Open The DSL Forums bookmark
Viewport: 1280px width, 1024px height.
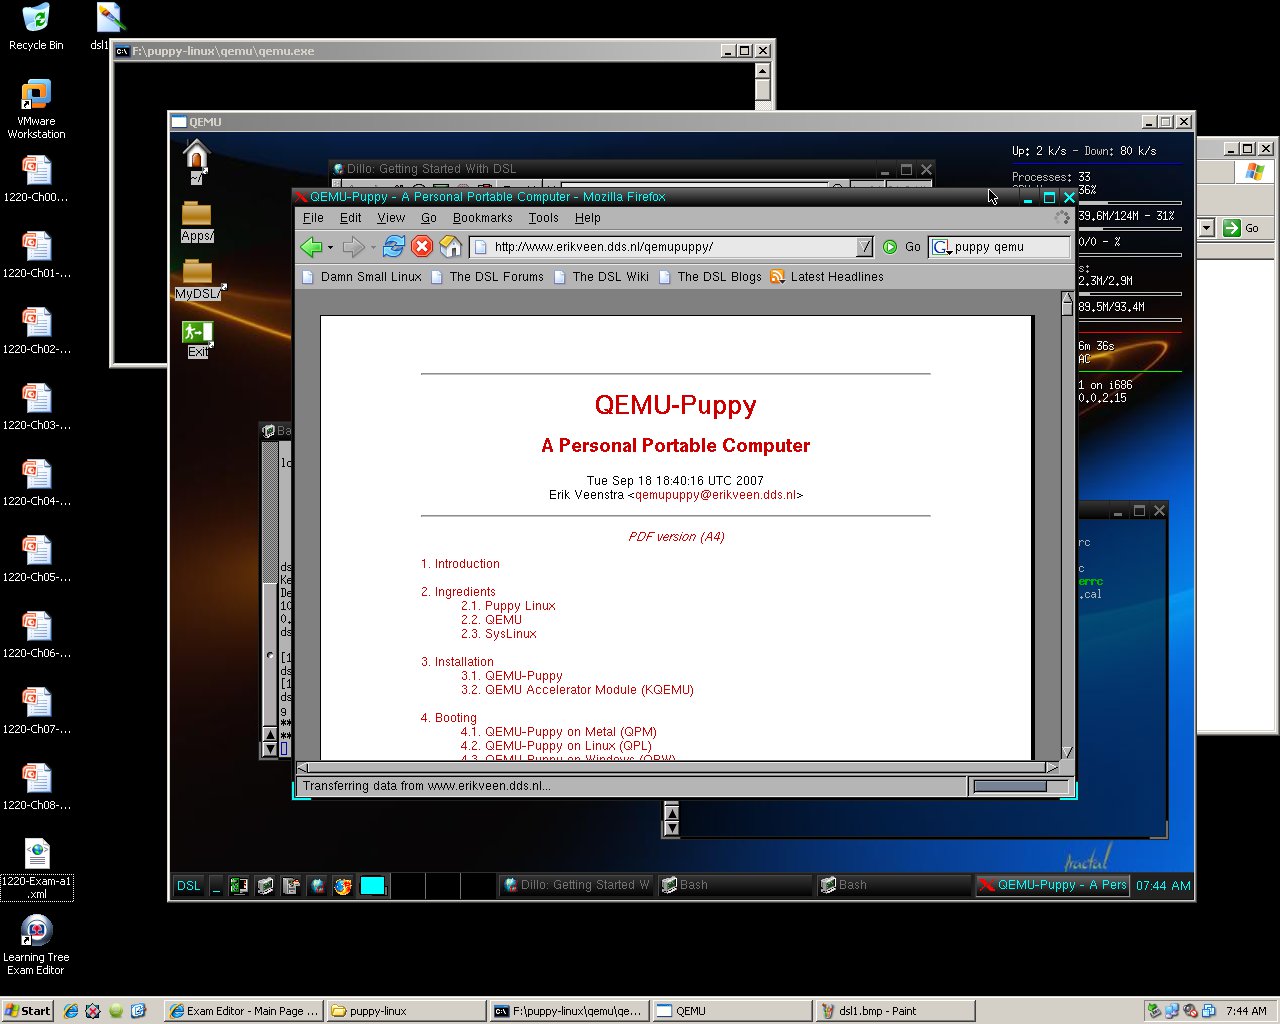coord(487,277)
